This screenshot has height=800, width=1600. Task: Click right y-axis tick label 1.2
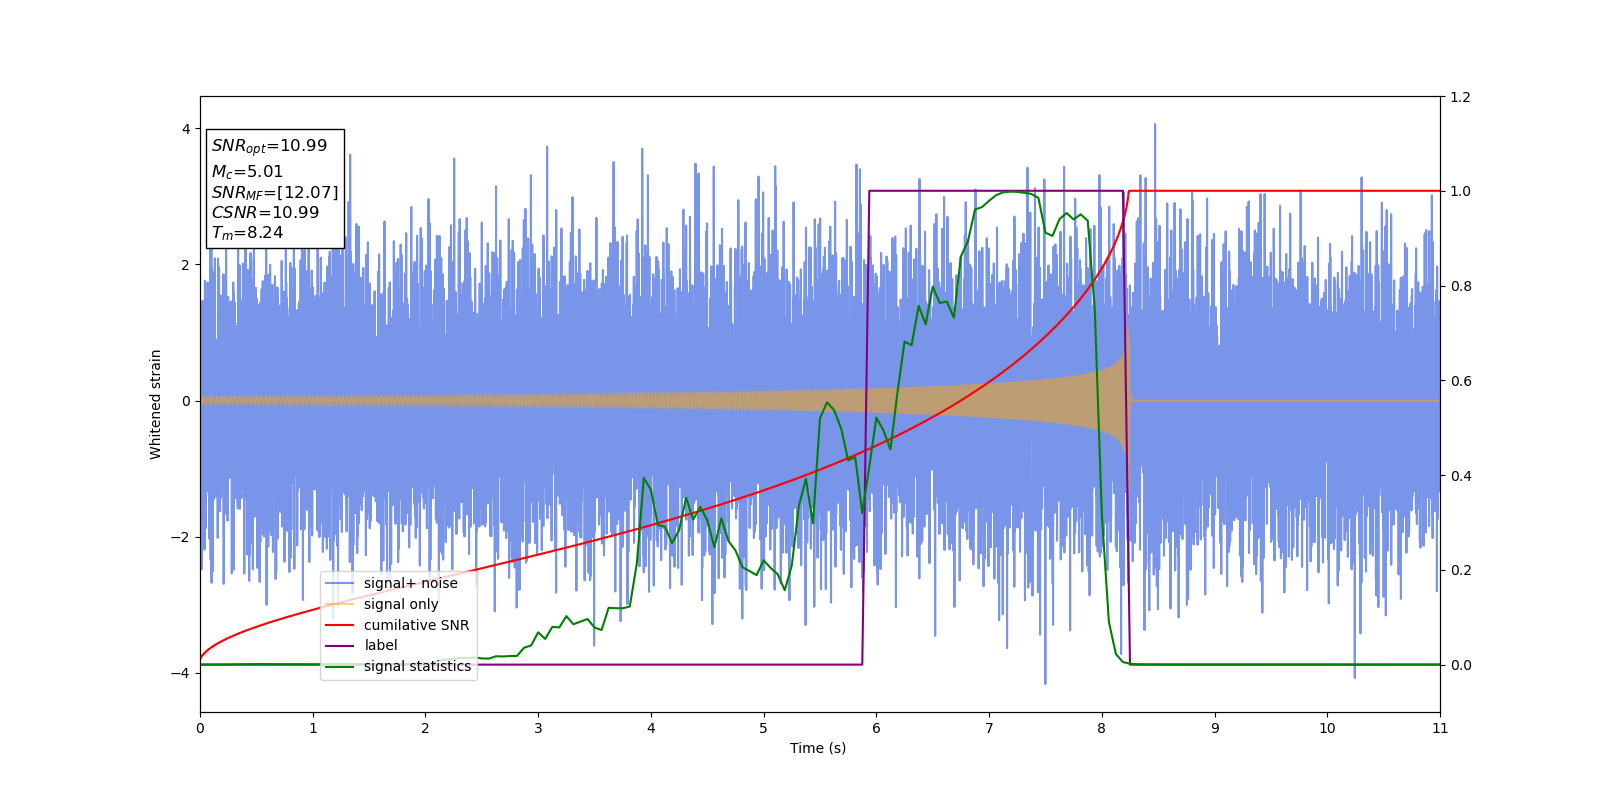pyautogui.click(x=1460, y=97)
